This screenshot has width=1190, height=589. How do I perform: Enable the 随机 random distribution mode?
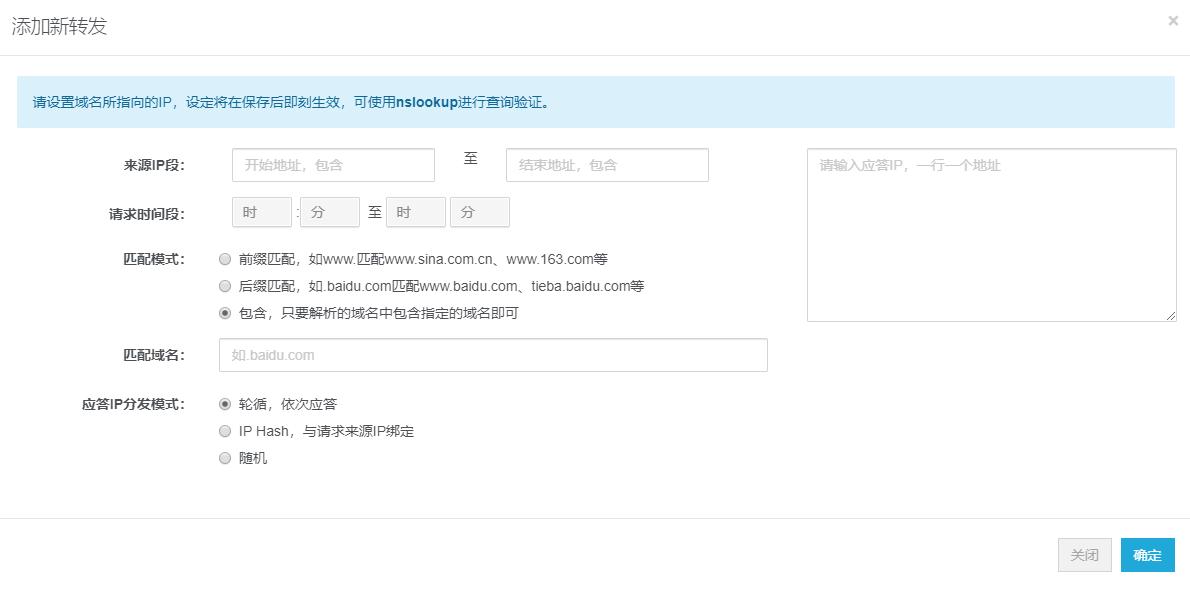pos(225,458)
